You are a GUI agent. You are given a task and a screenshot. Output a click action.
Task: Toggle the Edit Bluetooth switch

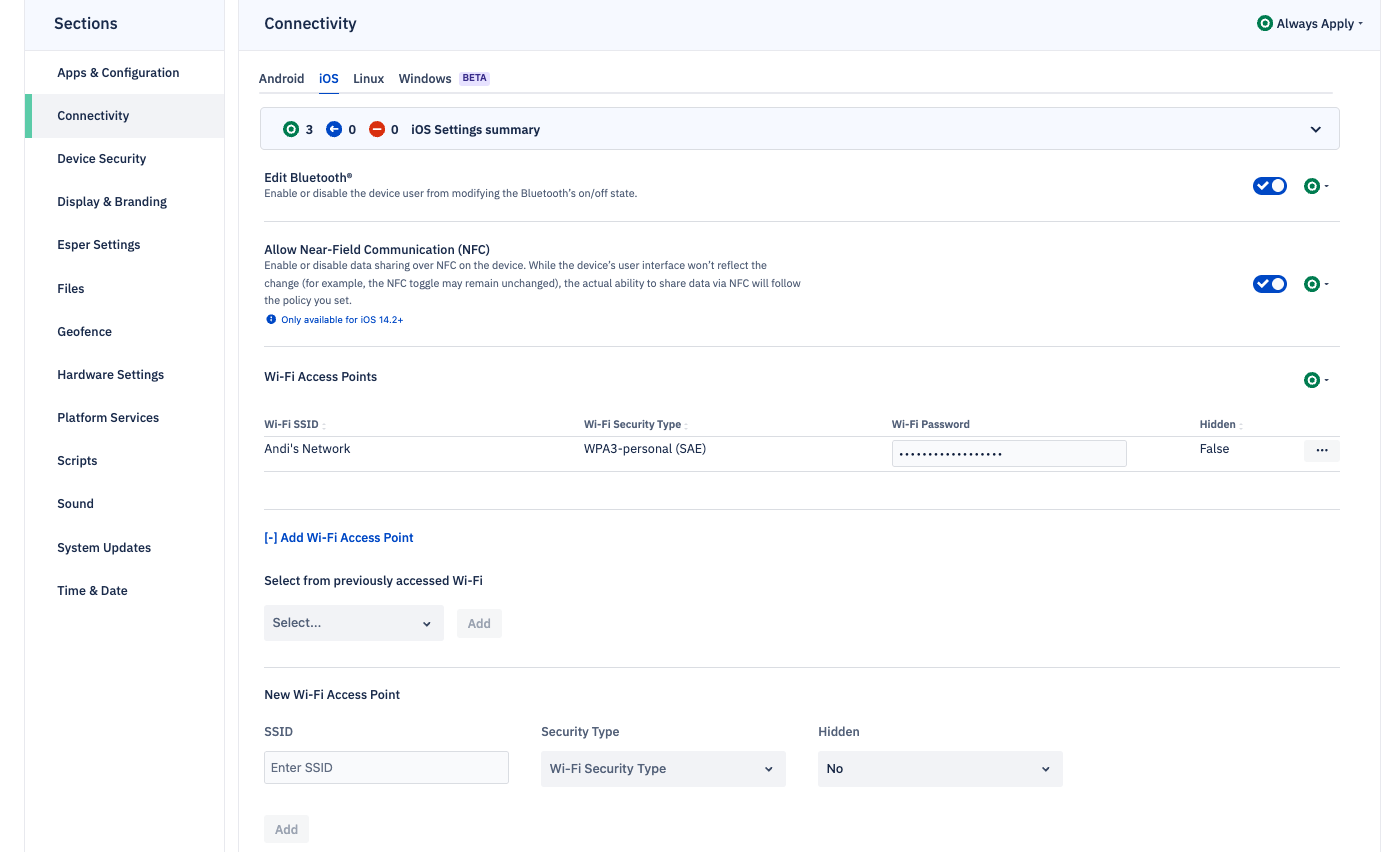click(x=1269, y=186)
